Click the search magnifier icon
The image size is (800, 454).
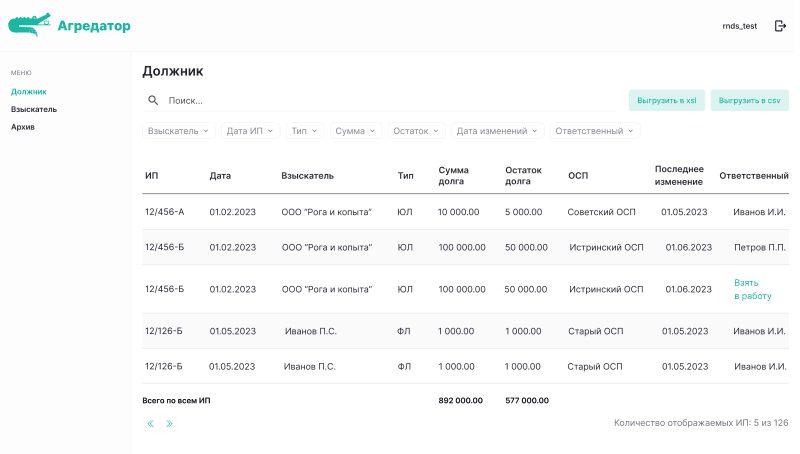153,100
